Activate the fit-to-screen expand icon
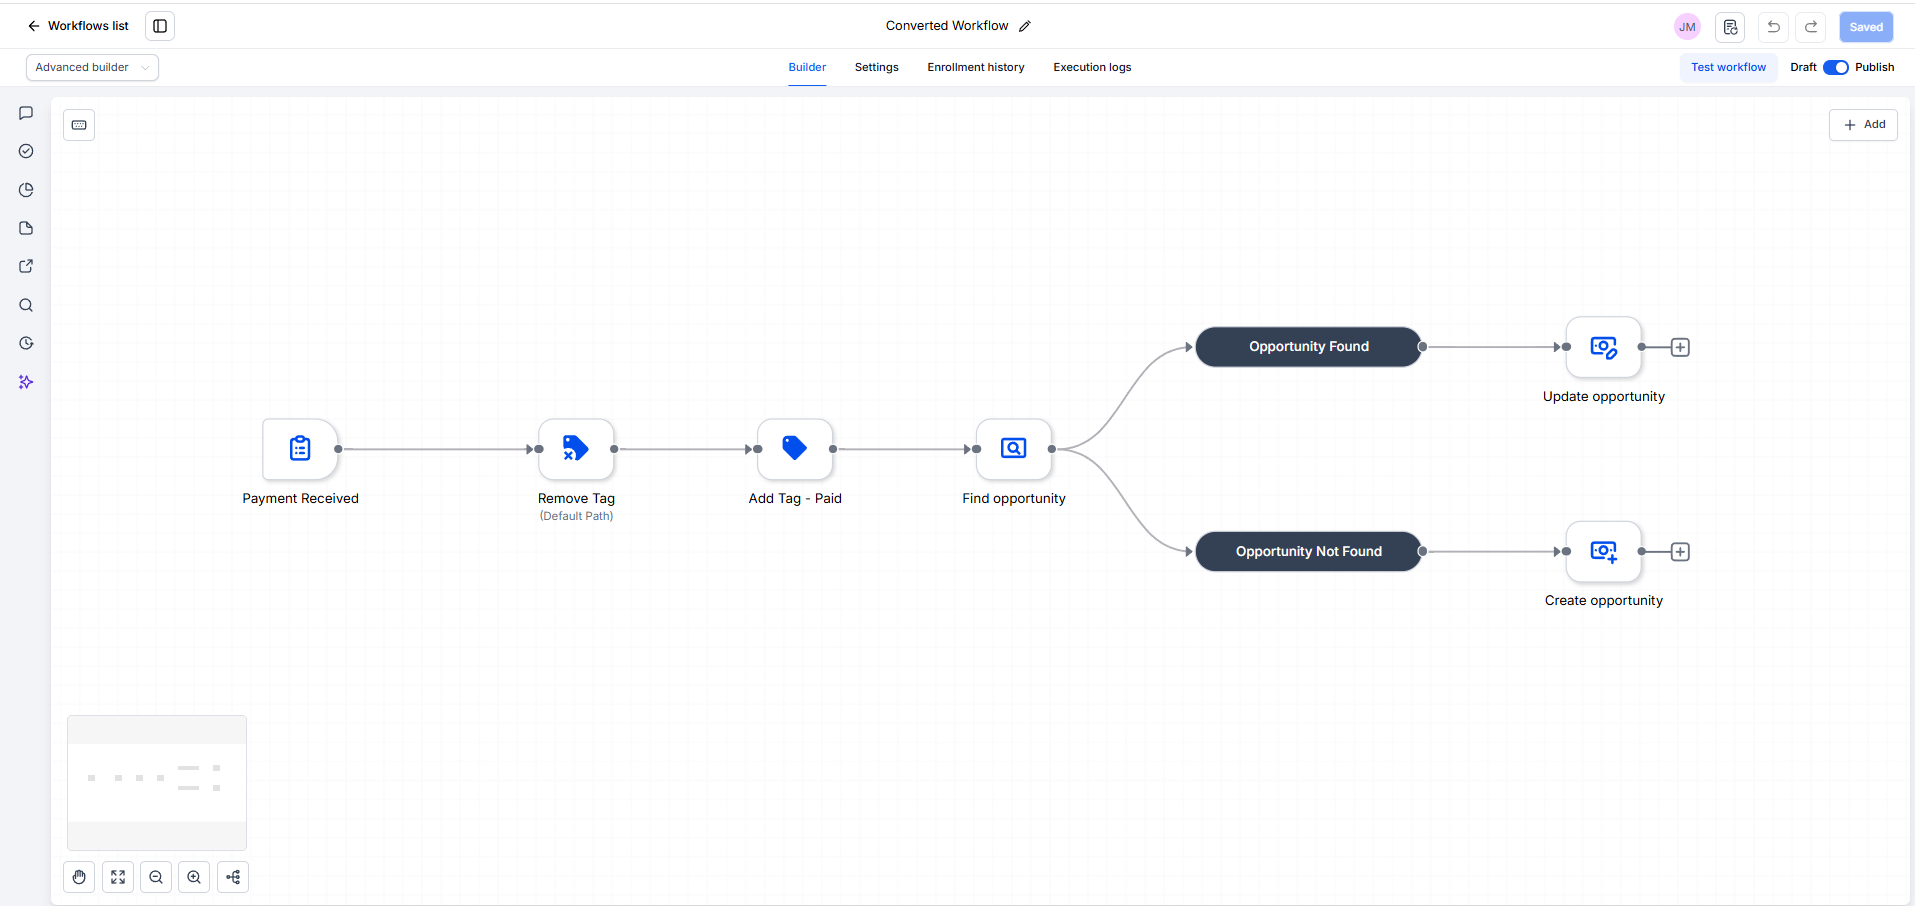 [x=118, y=877]
